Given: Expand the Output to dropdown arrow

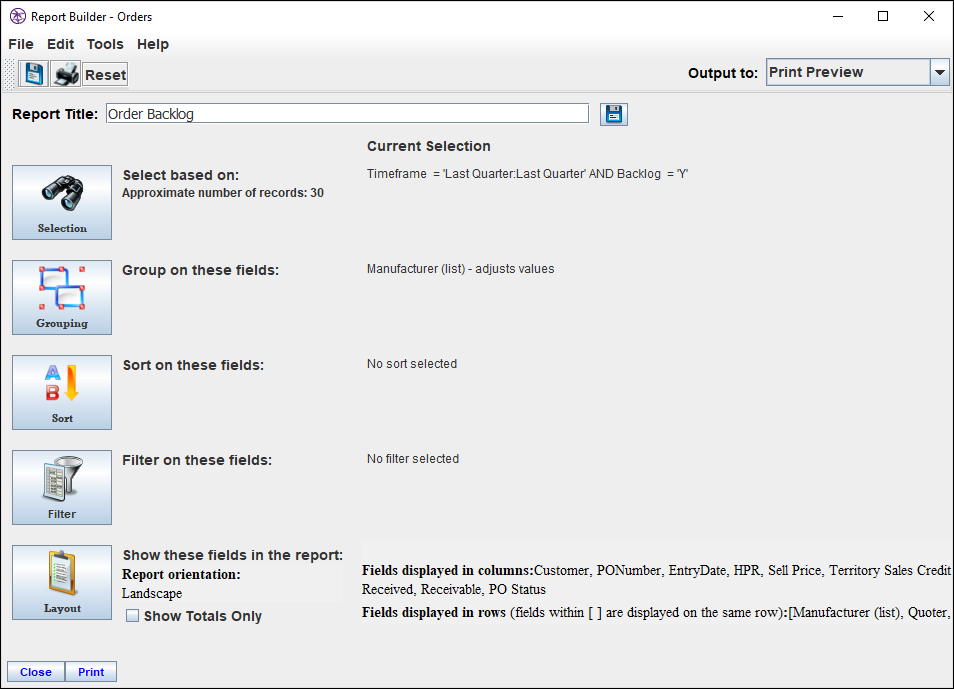Looking at the screenshot, I should [x=939, y=72].
